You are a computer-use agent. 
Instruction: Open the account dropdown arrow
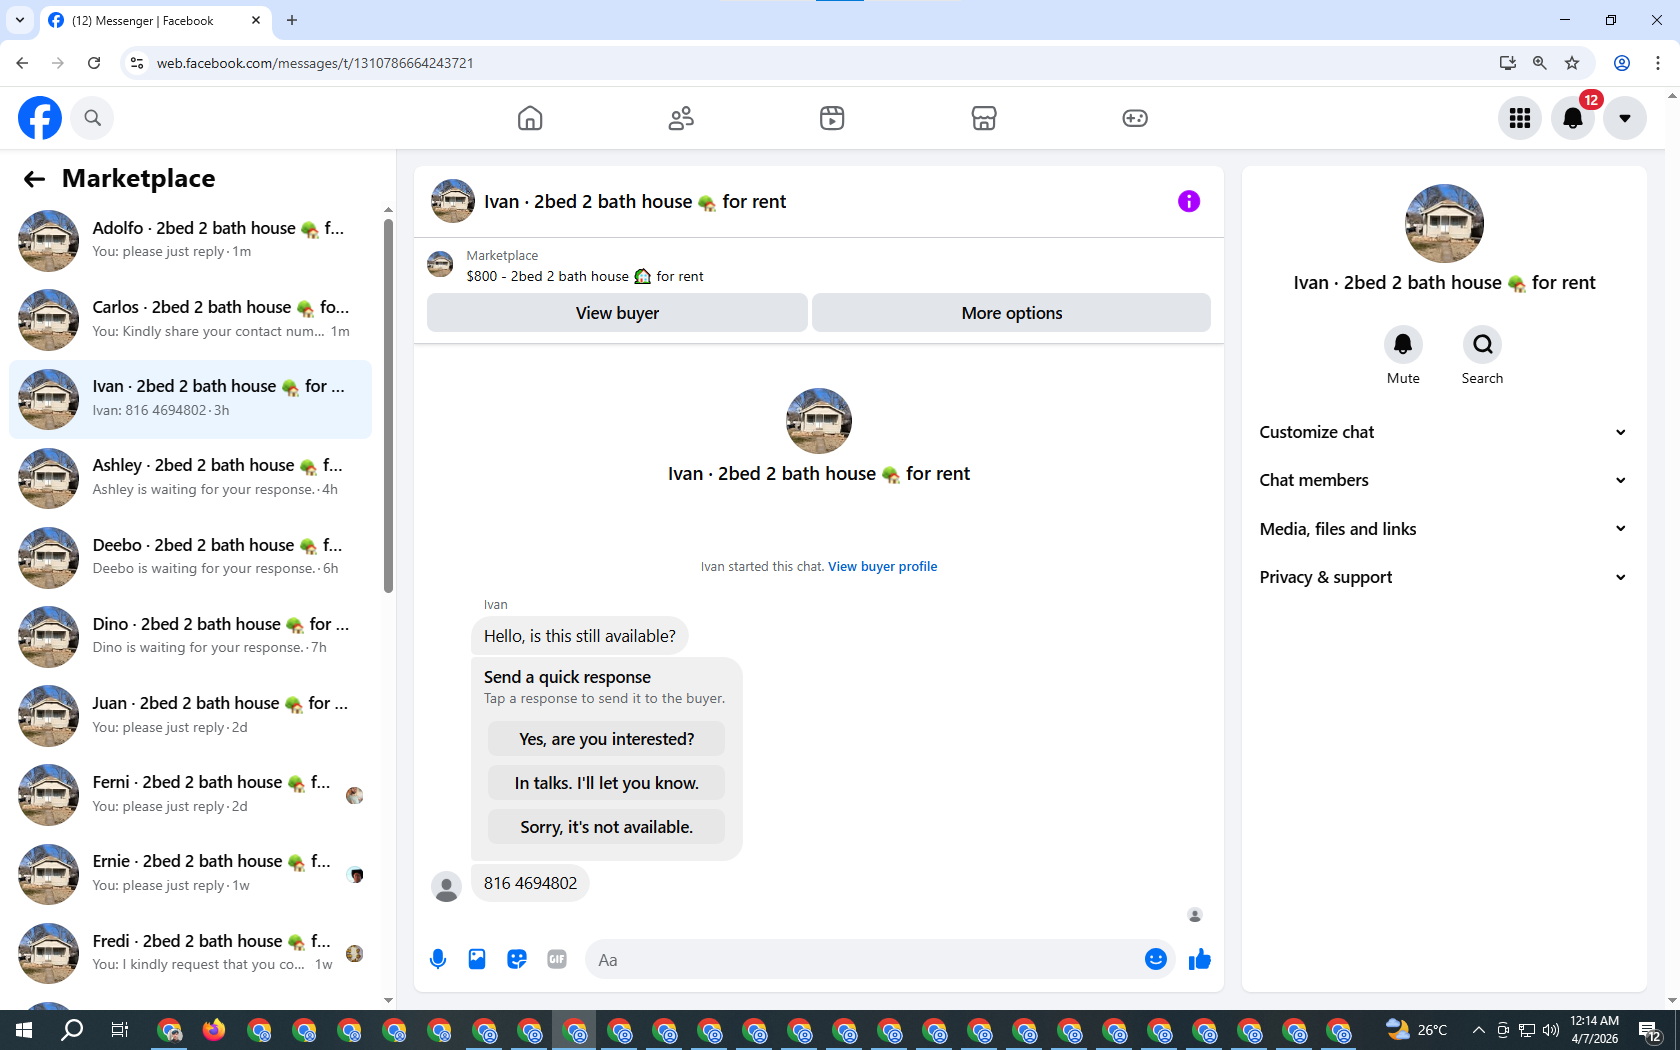point(1625,118)
